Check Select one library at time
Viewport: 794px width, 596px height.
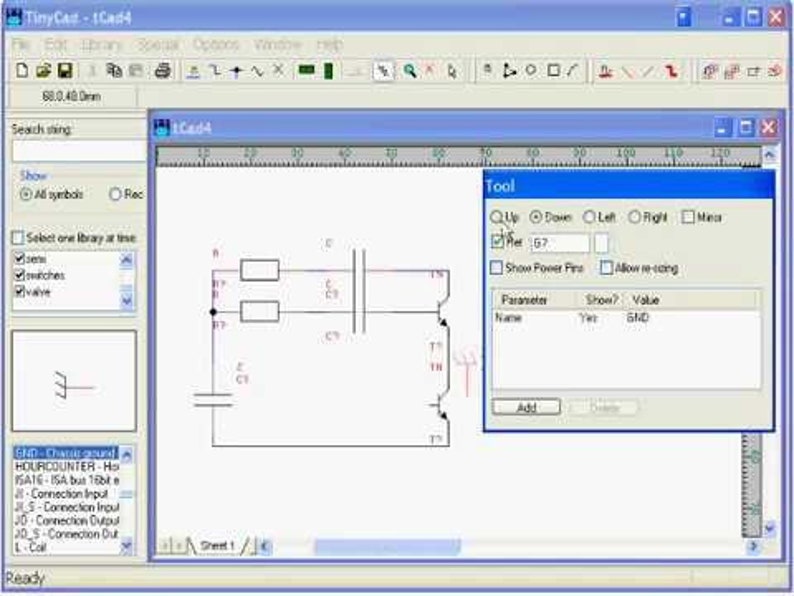(18, 237)
